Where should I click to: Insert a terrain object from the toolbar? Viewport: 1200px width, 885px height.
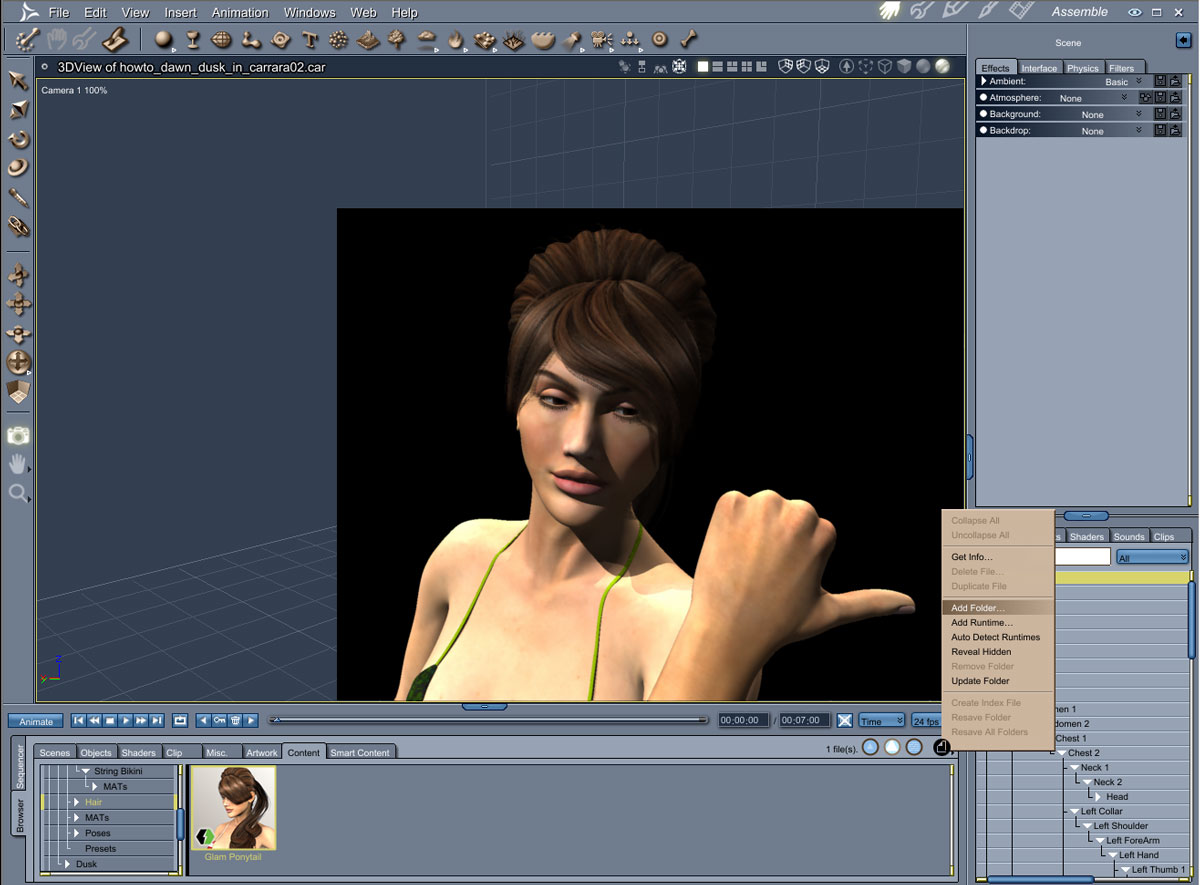pos(368,40)
